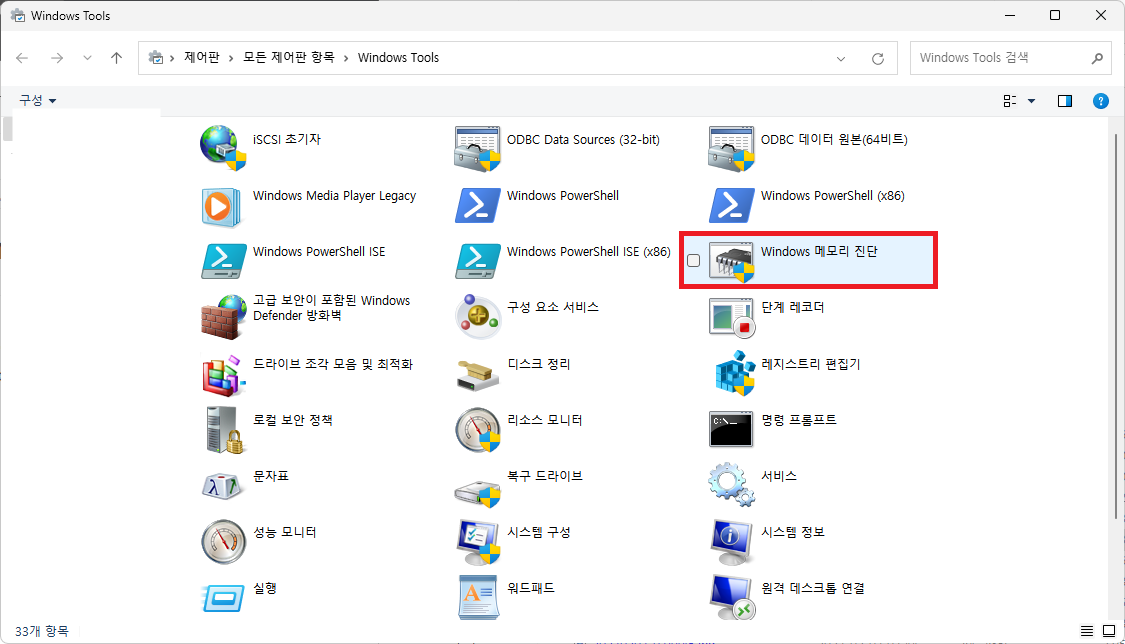The image size is (1125, 644).
Task: Click Windows PowerShell ISE (x86) icon
Action: pos(477,262)
